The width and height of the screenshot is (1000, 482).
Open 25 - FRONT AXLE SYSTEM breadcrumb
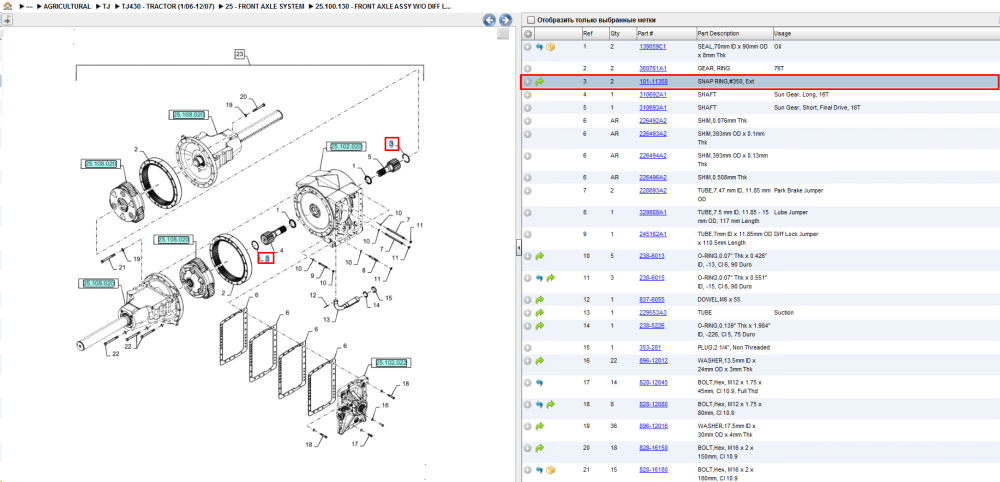(x=263, y=6)
